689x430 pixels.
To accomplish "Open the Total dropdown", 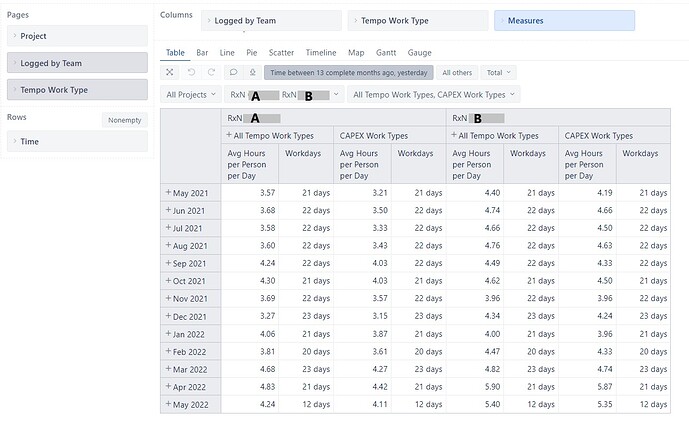I will coord(498,72).
